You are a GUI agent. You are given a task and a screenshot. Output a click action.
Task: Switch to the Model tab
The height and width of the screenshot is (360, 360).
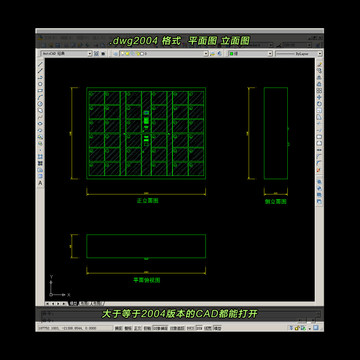point(74,303)
